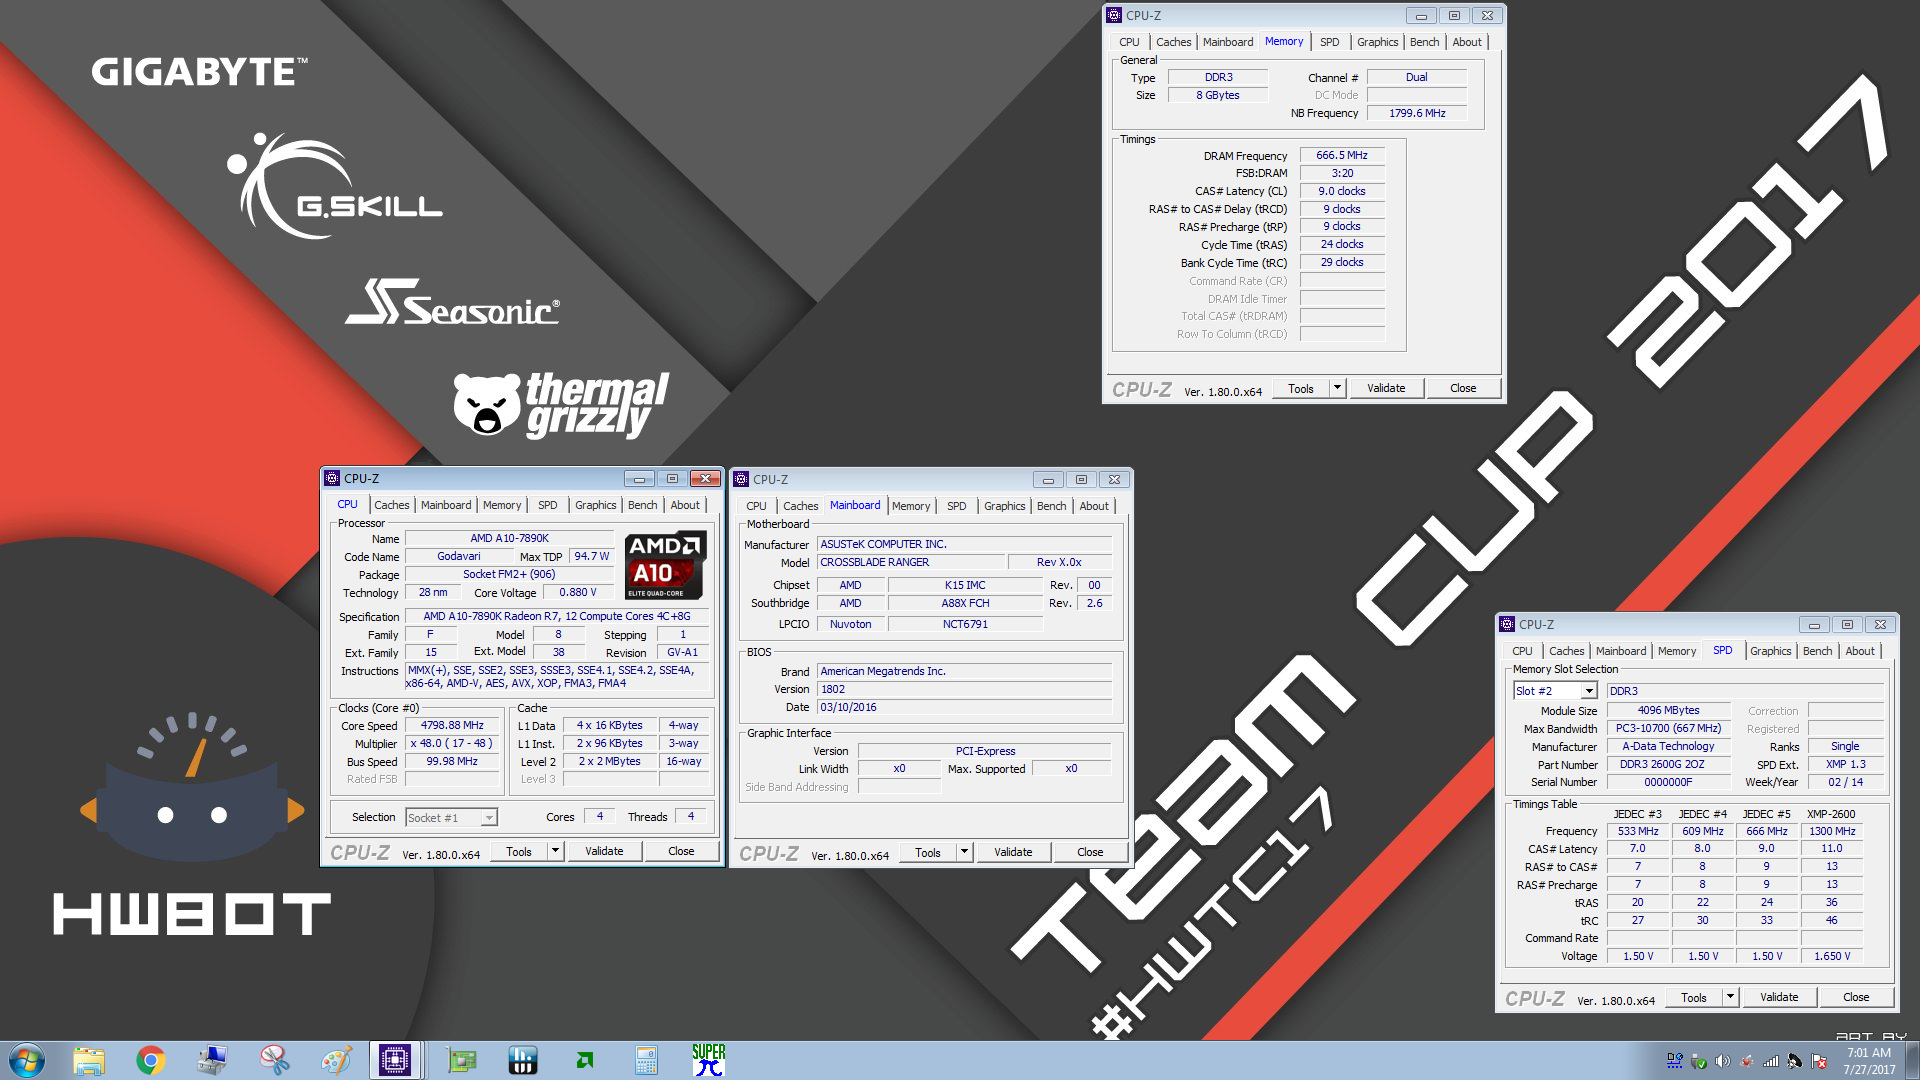Click the CPU-Z title icon of SPD window
Screen dimensions: 1920x1080
click(x=1507, y=624)
